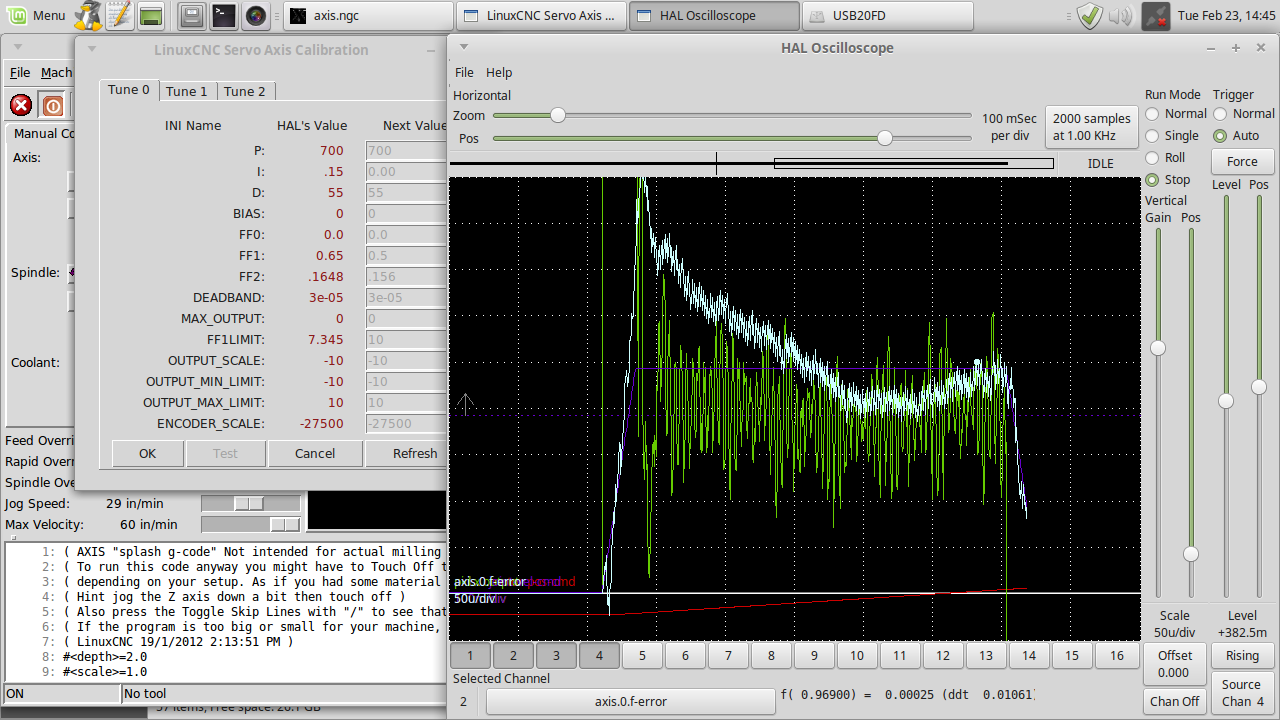Image resolution: width=1280 pixels, height=720 pixels.
Task: Click the calibration Refresh button
Action: point(408,453)
